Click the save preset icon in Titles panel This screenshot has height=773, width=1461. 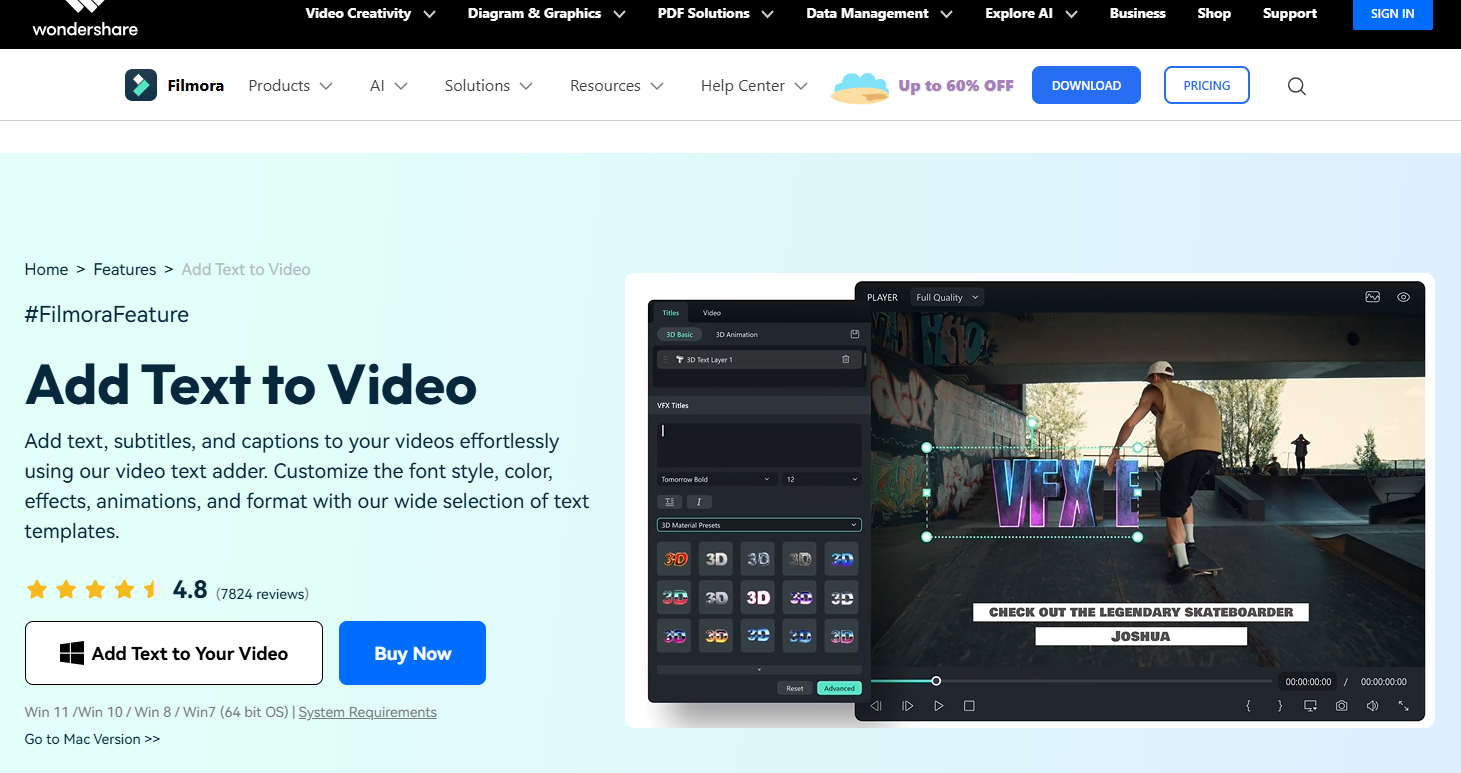(x=855, y=334)
